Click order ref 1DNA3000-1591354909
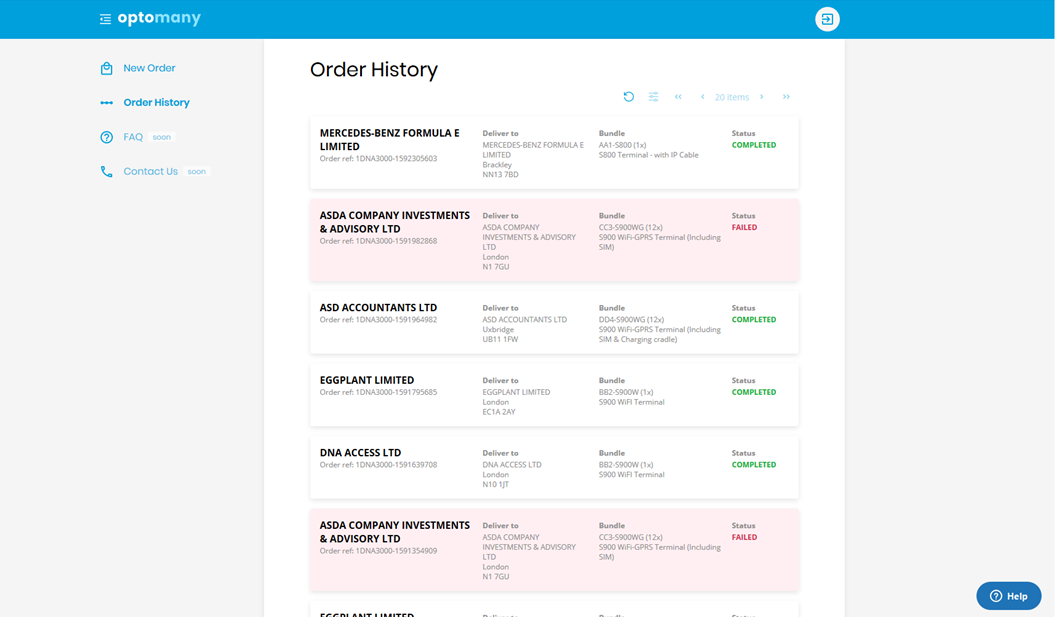 click(378, 551)
